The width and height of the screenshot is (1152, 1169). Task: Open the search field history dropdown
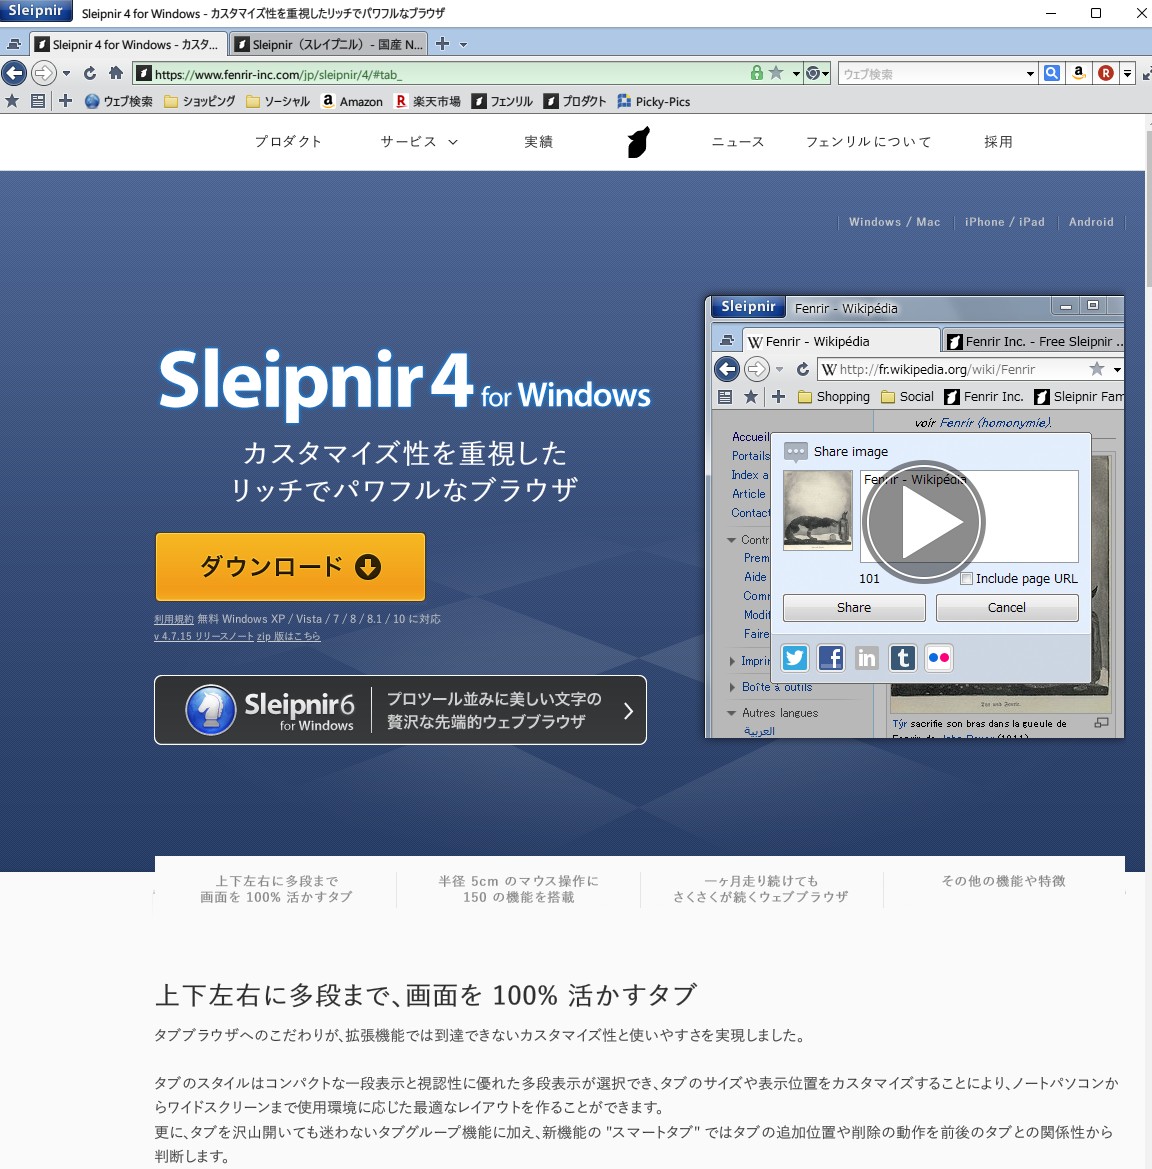[1030, 73]
